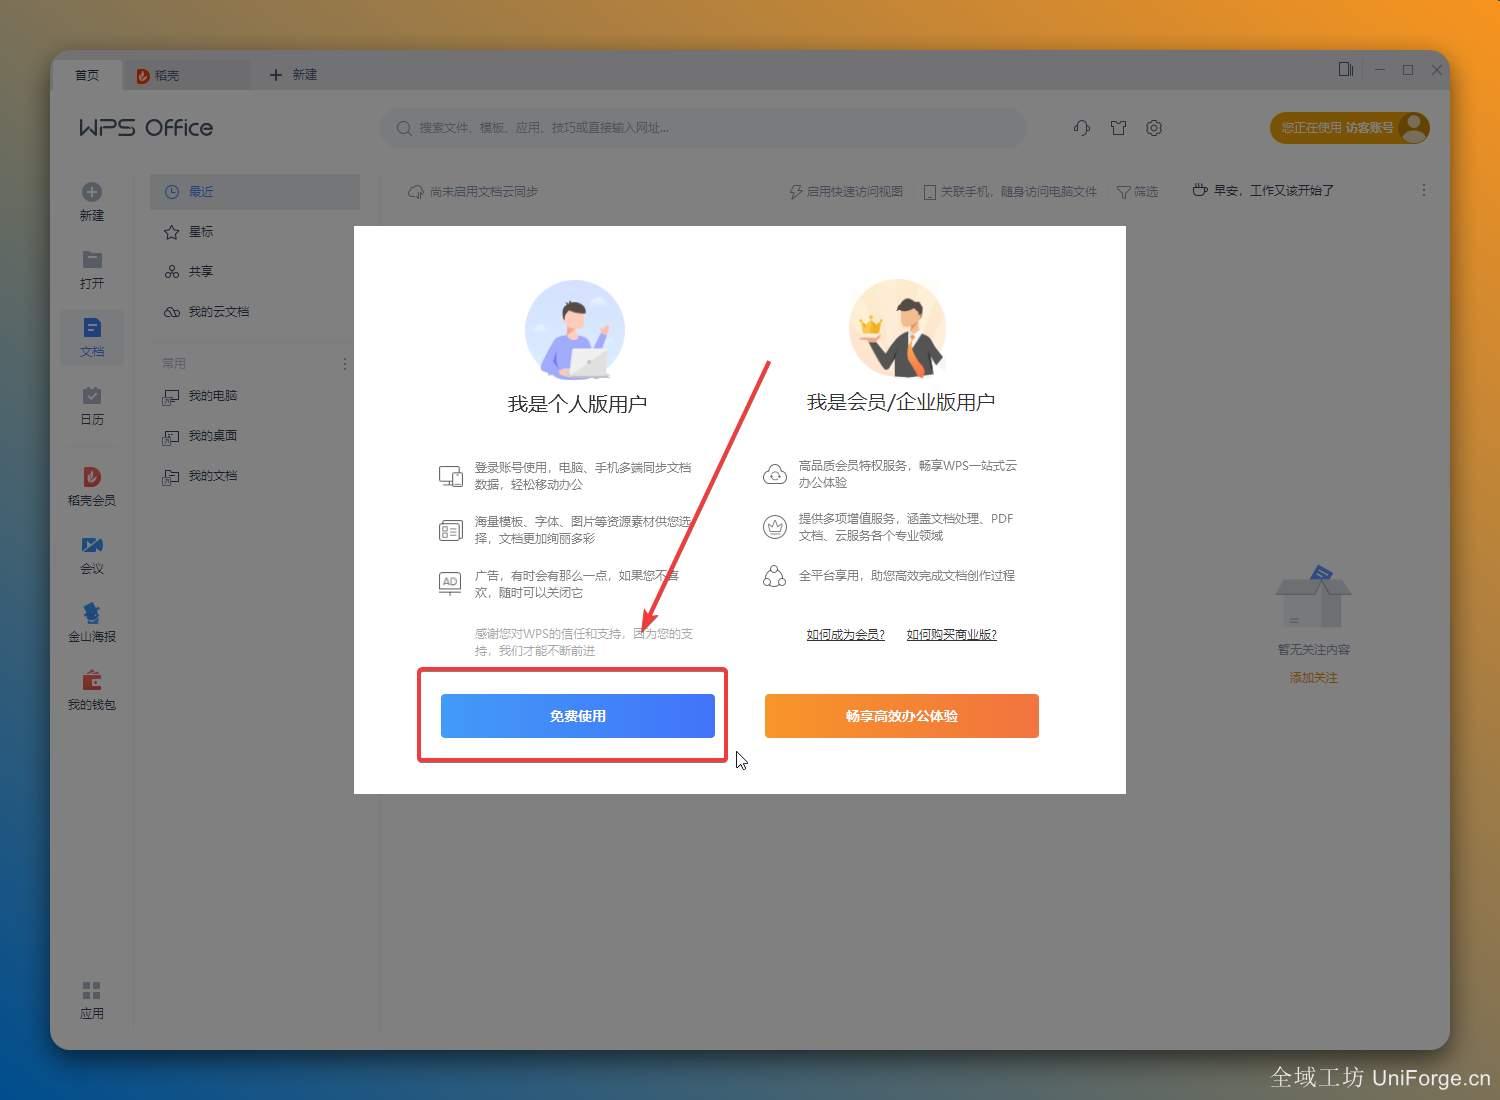
Task: Open the skin shirt icon
Action: 1118,128
